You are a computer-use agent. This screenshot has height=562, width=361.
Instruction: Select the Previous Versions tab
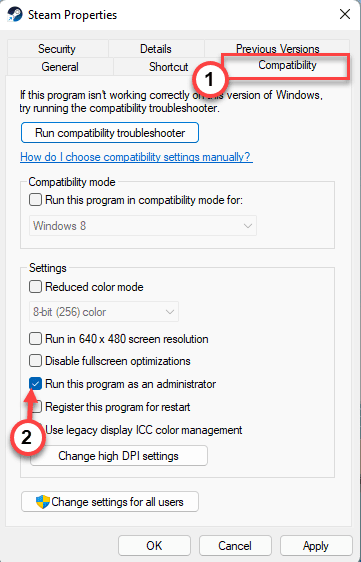tap(277, 48)
